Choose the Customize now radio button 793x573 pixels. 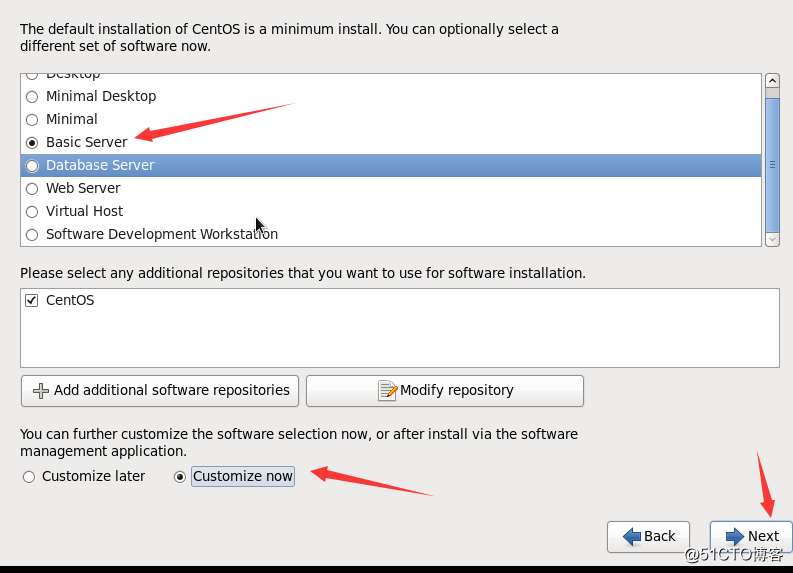(180, 477)
